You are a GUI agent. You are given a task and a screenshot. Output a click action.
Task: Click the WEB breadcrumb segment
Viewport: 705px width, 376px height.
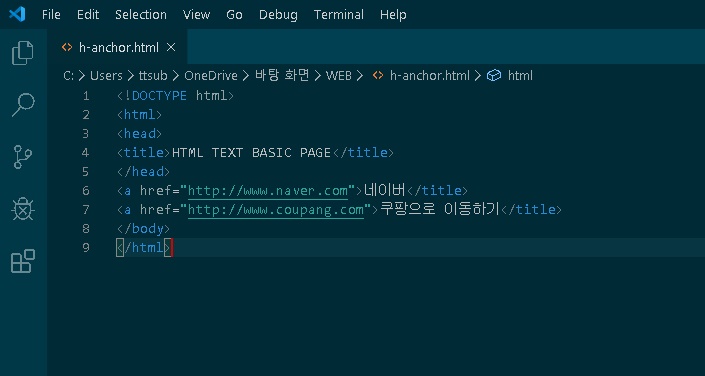point(339,76)
